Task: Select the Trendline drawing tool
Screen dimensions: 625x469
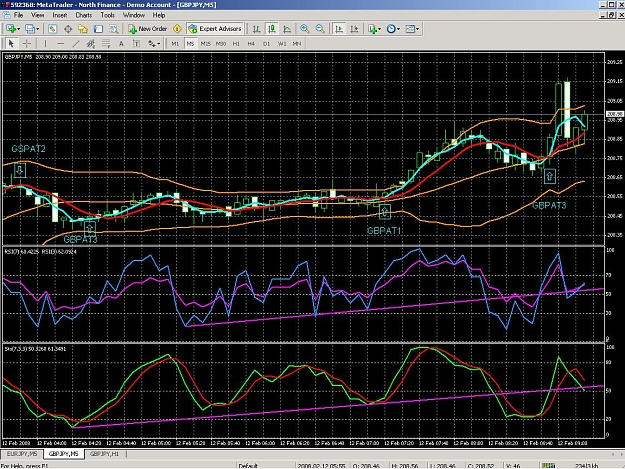Action: coord(76,43)
